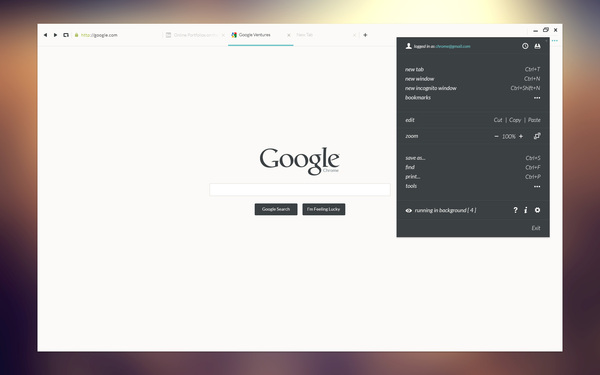This screenshot has width=600, height=375.
Task: Click the I'm Feeling Lucky button
Action: [x=324, y=209]
